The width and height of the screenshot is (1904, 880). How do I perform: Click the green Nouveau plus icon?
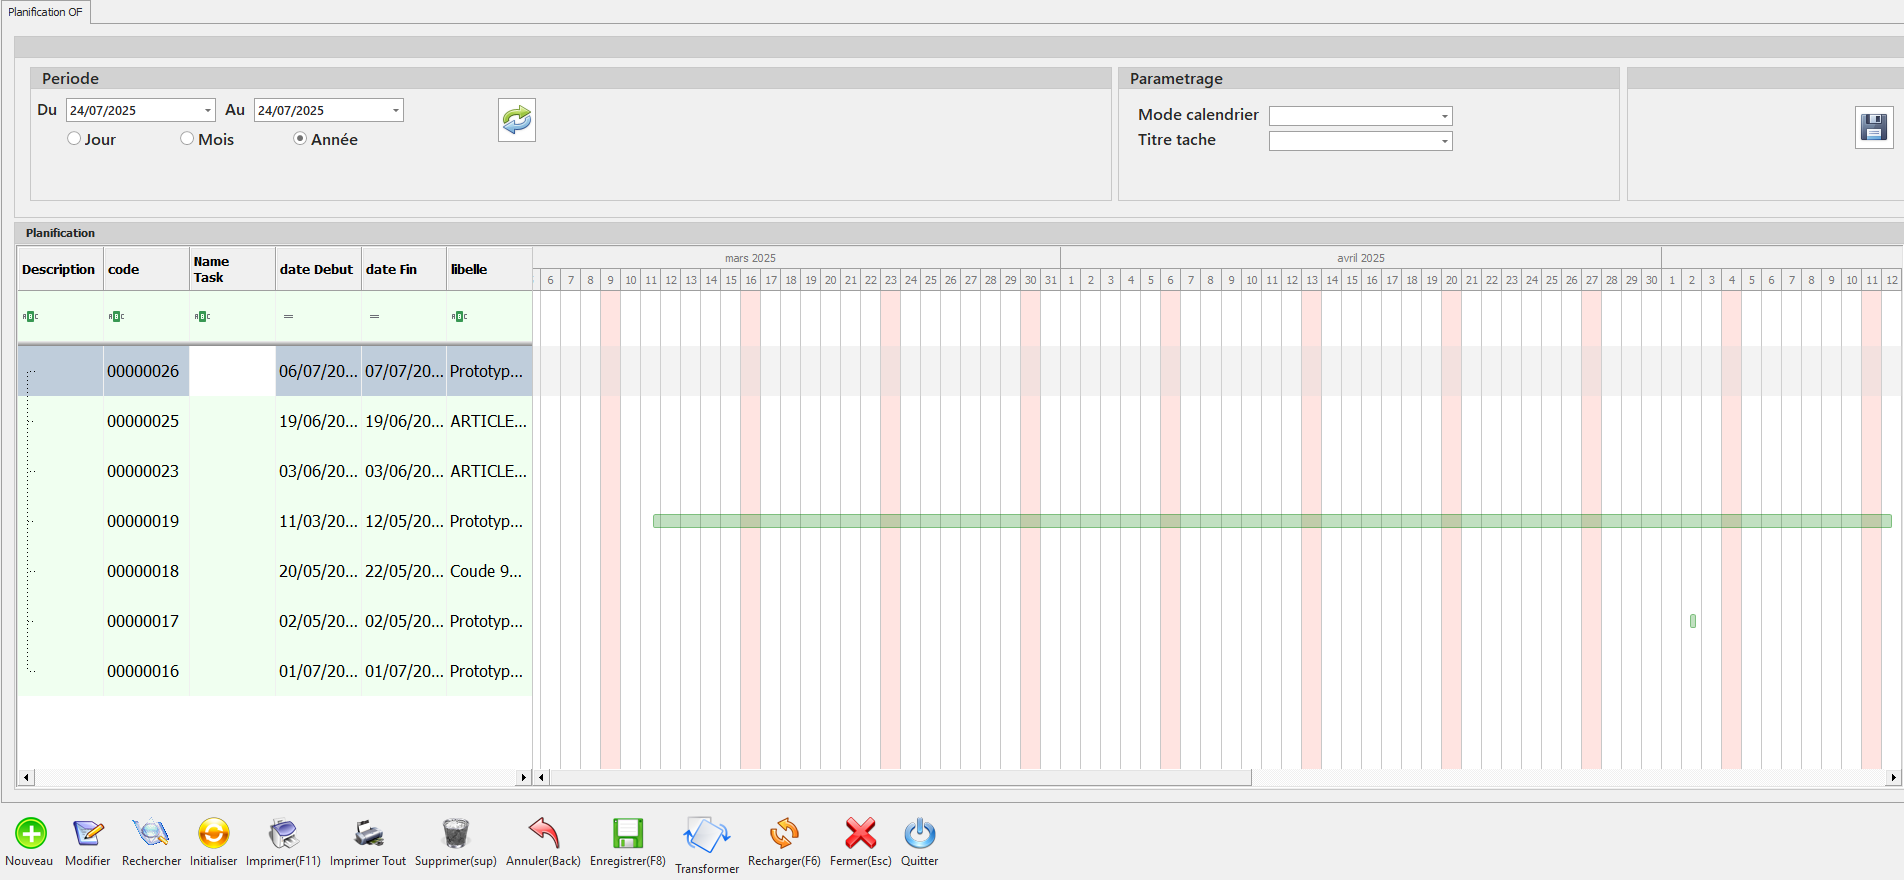[x=30, y=833]
